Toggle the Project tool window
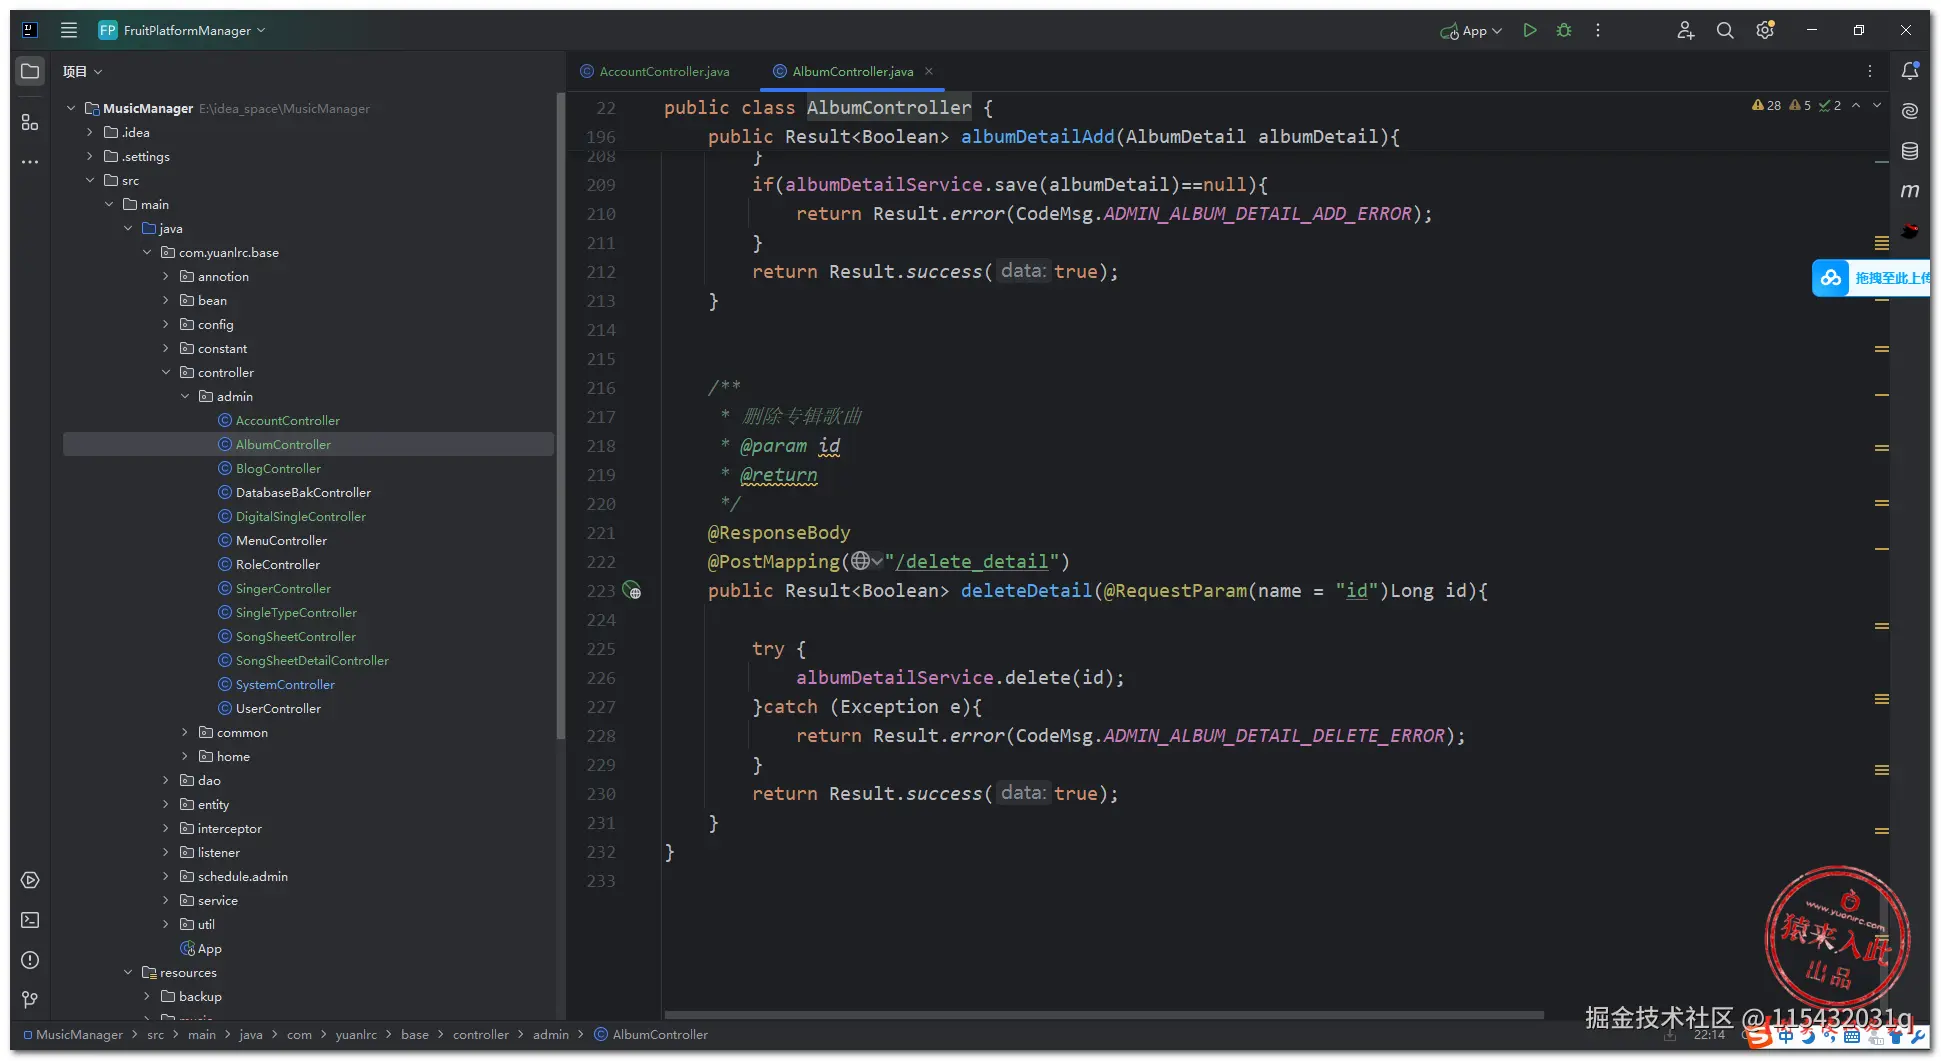Image resolution: width=1941 pixels, height=1061 pixels. tap(30, 71)
